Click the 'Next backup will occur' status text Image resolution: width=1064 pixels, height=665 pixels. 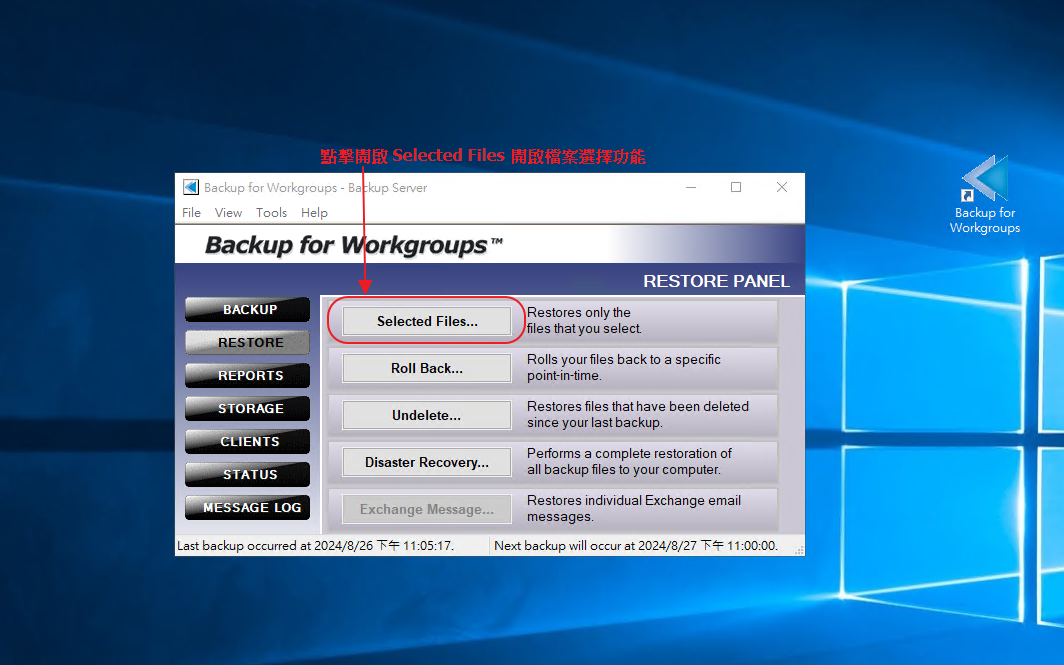pyautogui.click(x=636, y=546)
